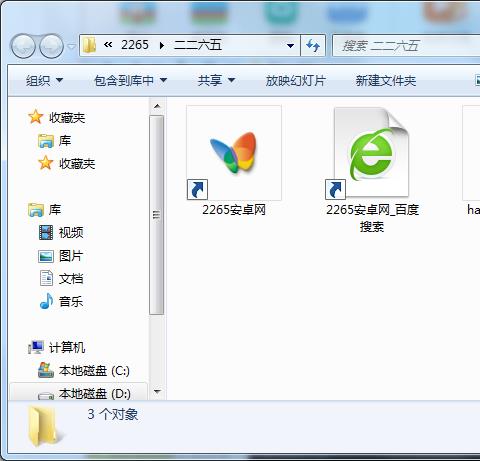This screenshot has width=480, height=461.
Task: Click the 音乐 note icon
Action: tap(46, 301)
